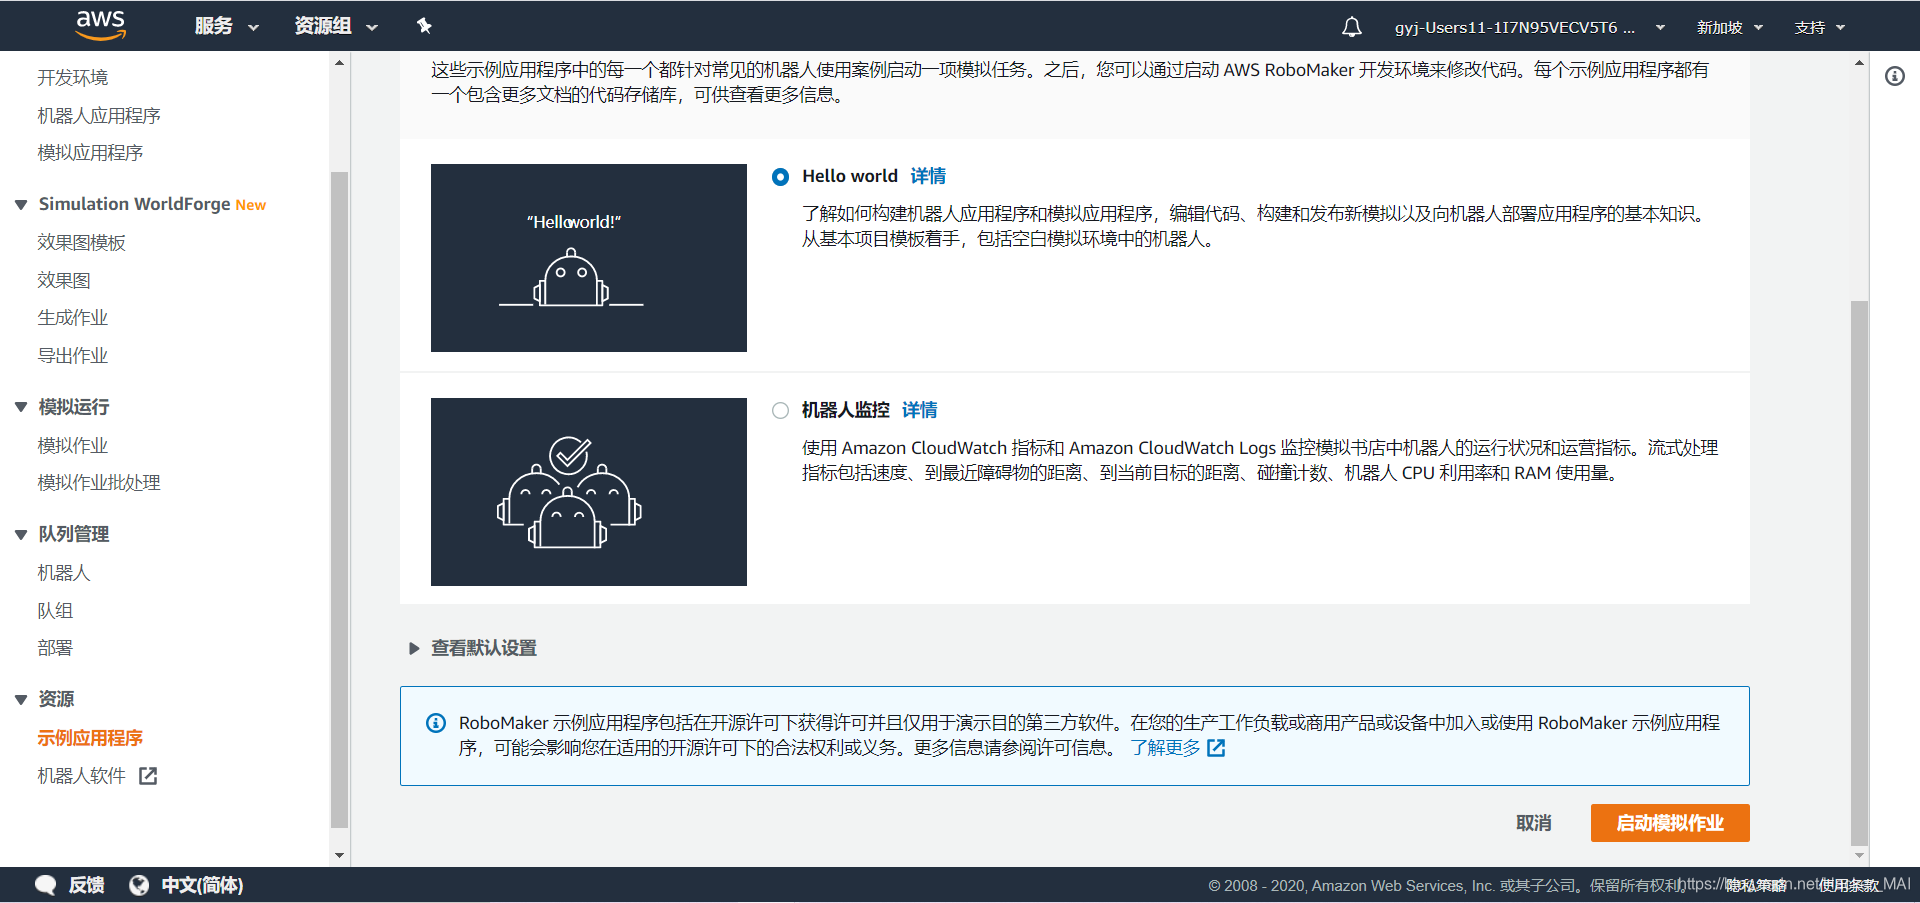Open 机器人软件 link in sidebar
Image resolution: width=1920 pixels, height=903 pixels.
(x=82, y=776)
